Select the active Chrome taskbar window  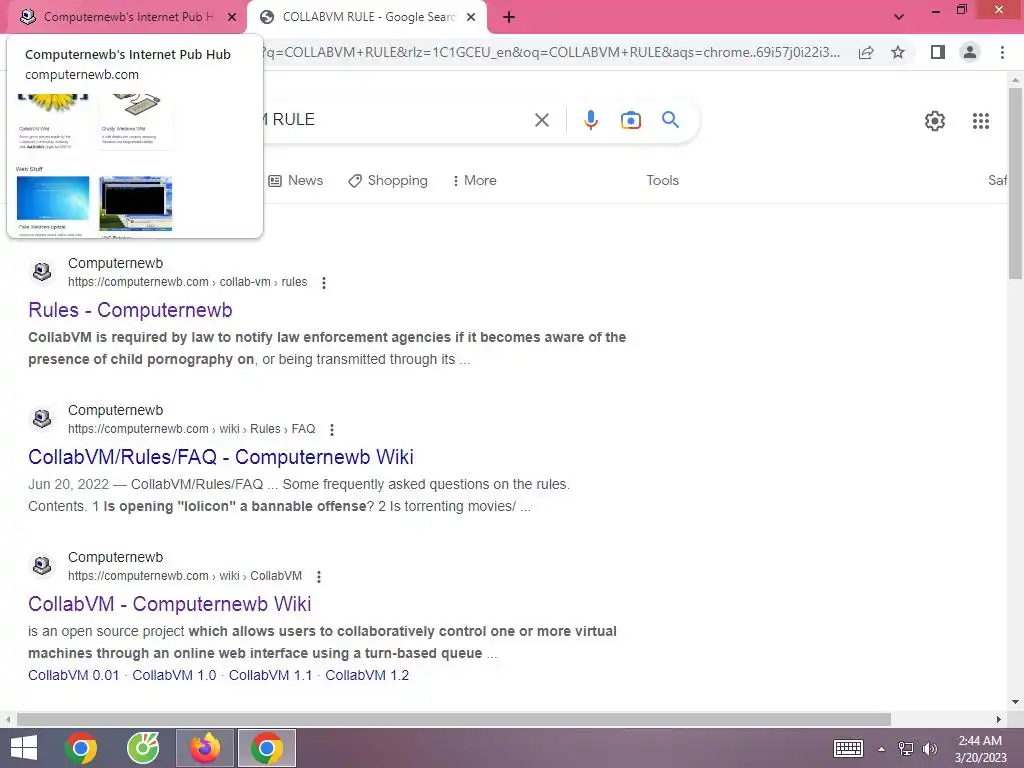pos(266,748)
